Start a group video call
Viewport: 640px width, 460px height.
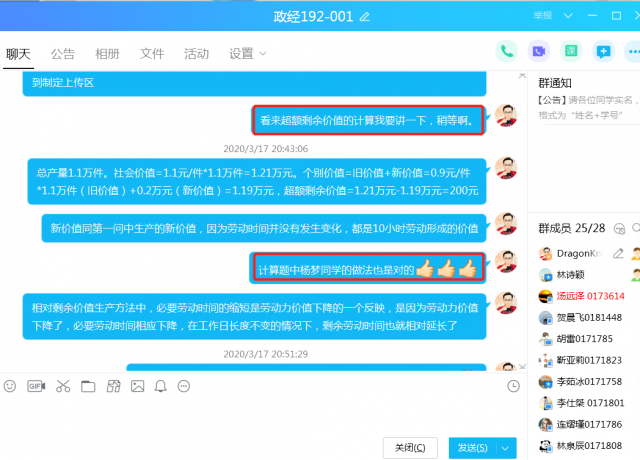[x=539, y=51]
